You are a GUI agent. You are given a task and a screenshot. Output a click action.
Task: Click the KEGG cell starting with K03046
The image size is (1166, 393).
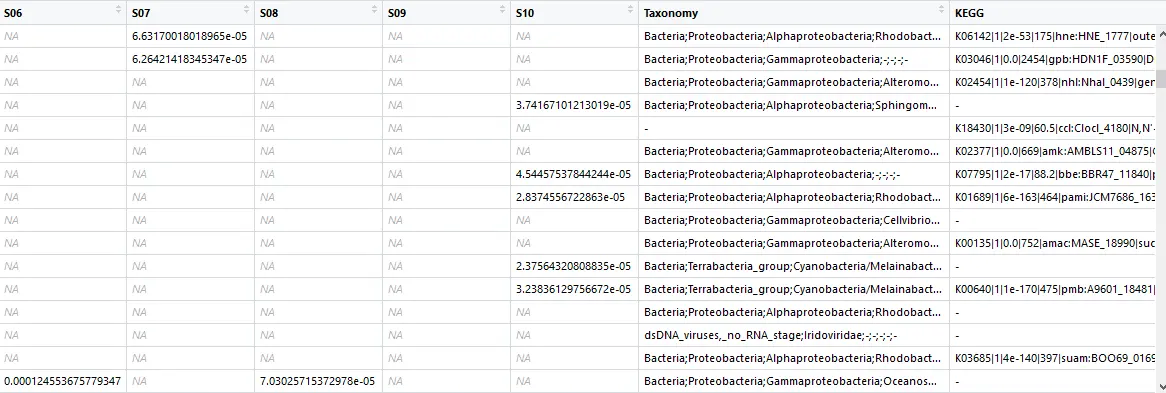pyautogui.click(x=1054, y=59)
